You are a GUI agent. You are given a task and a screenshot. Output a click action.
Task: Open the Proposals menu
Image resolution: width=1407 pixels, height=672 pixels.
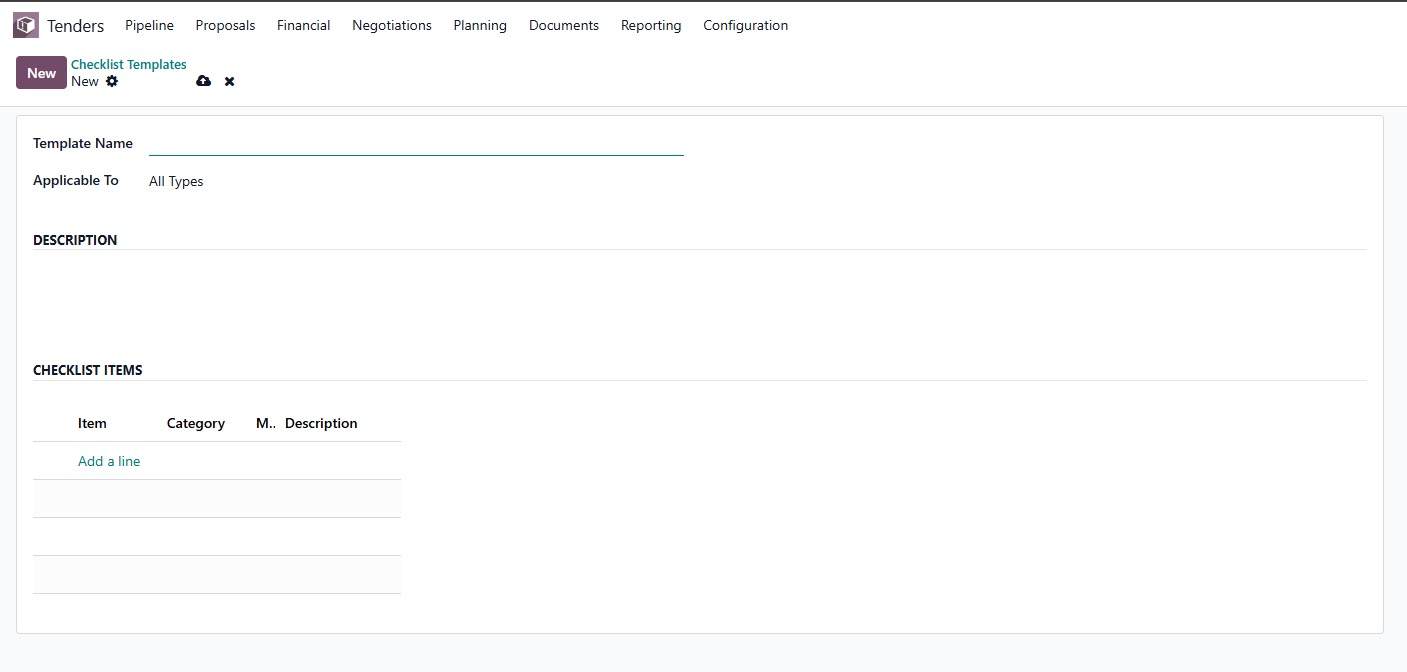(x=225, y=25)
